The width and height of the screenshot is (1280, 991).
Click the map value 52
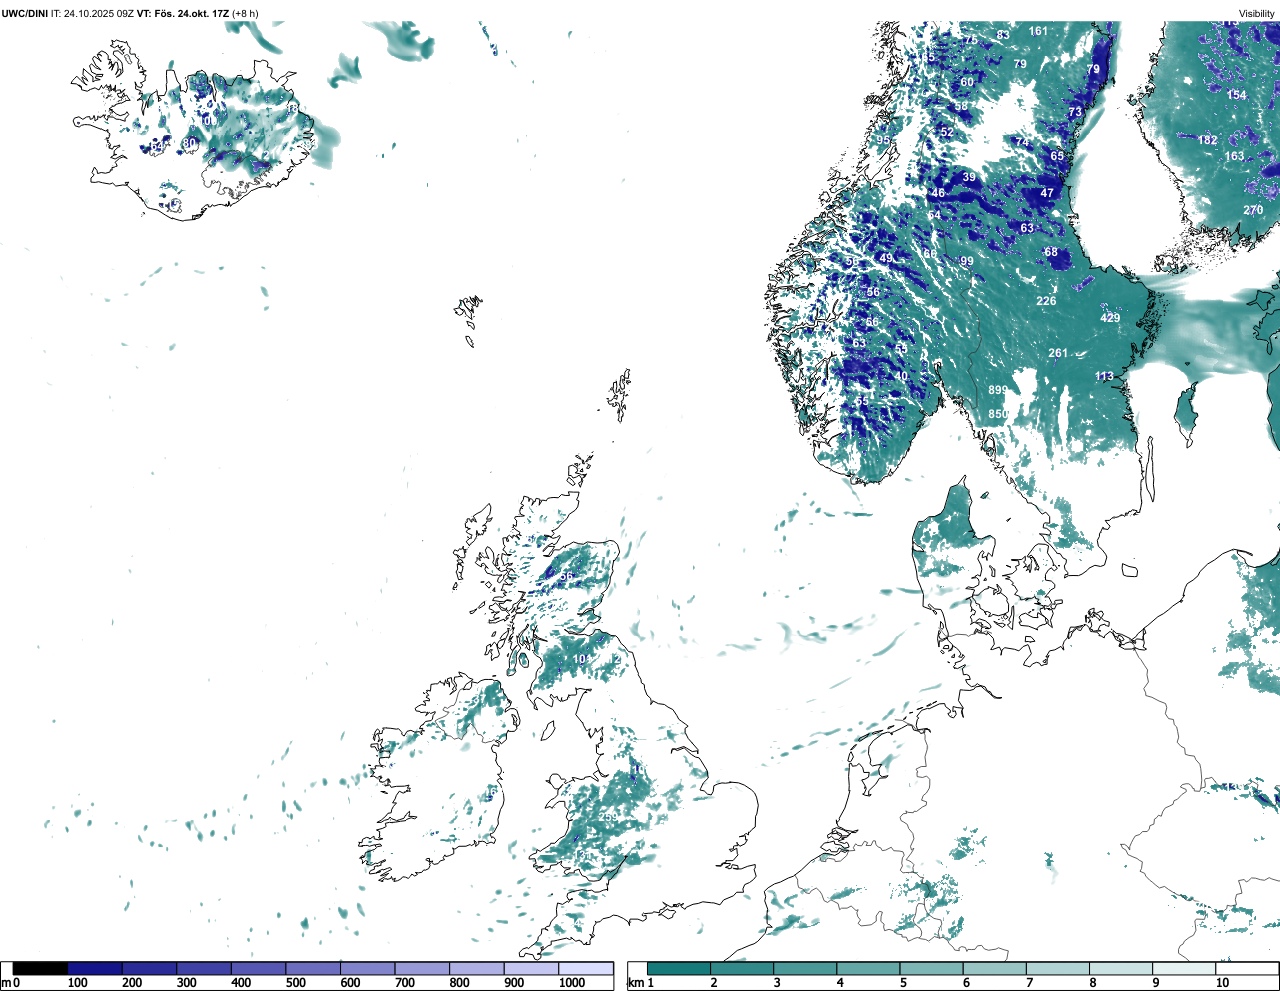(x=946, y=133)
